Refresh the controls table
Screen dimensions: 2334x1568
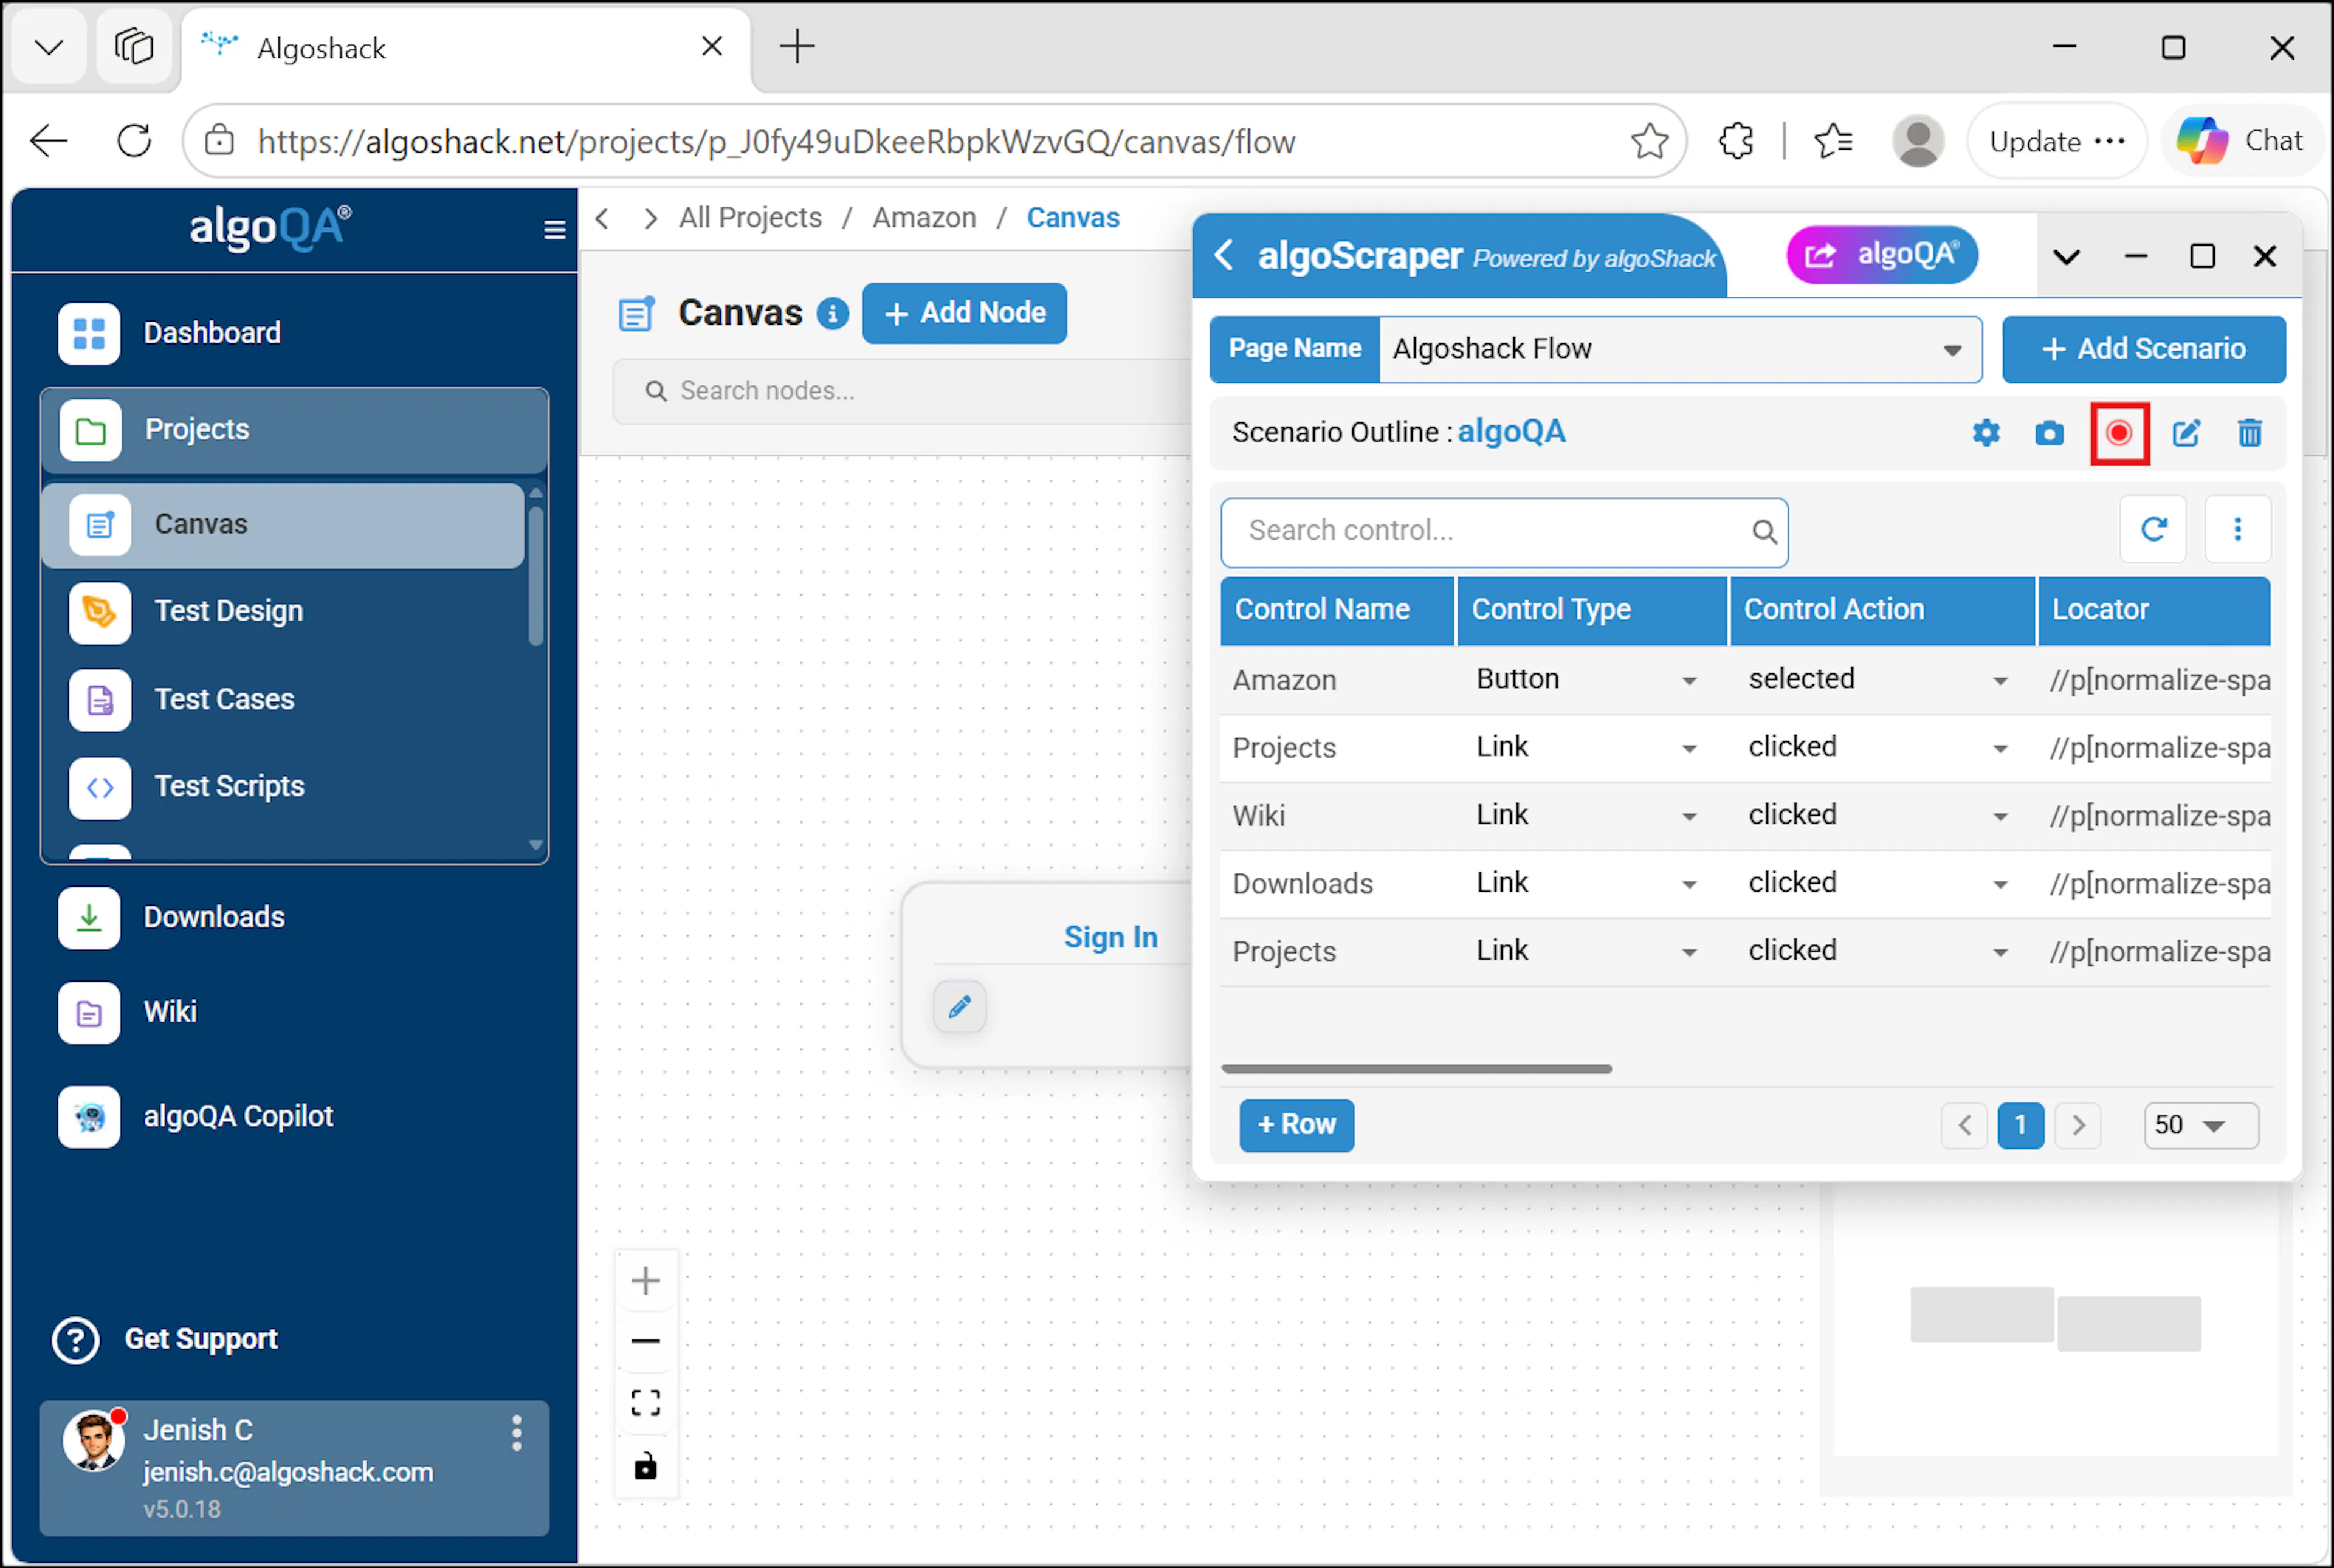pyautogui.click(x=2153, y=529)
